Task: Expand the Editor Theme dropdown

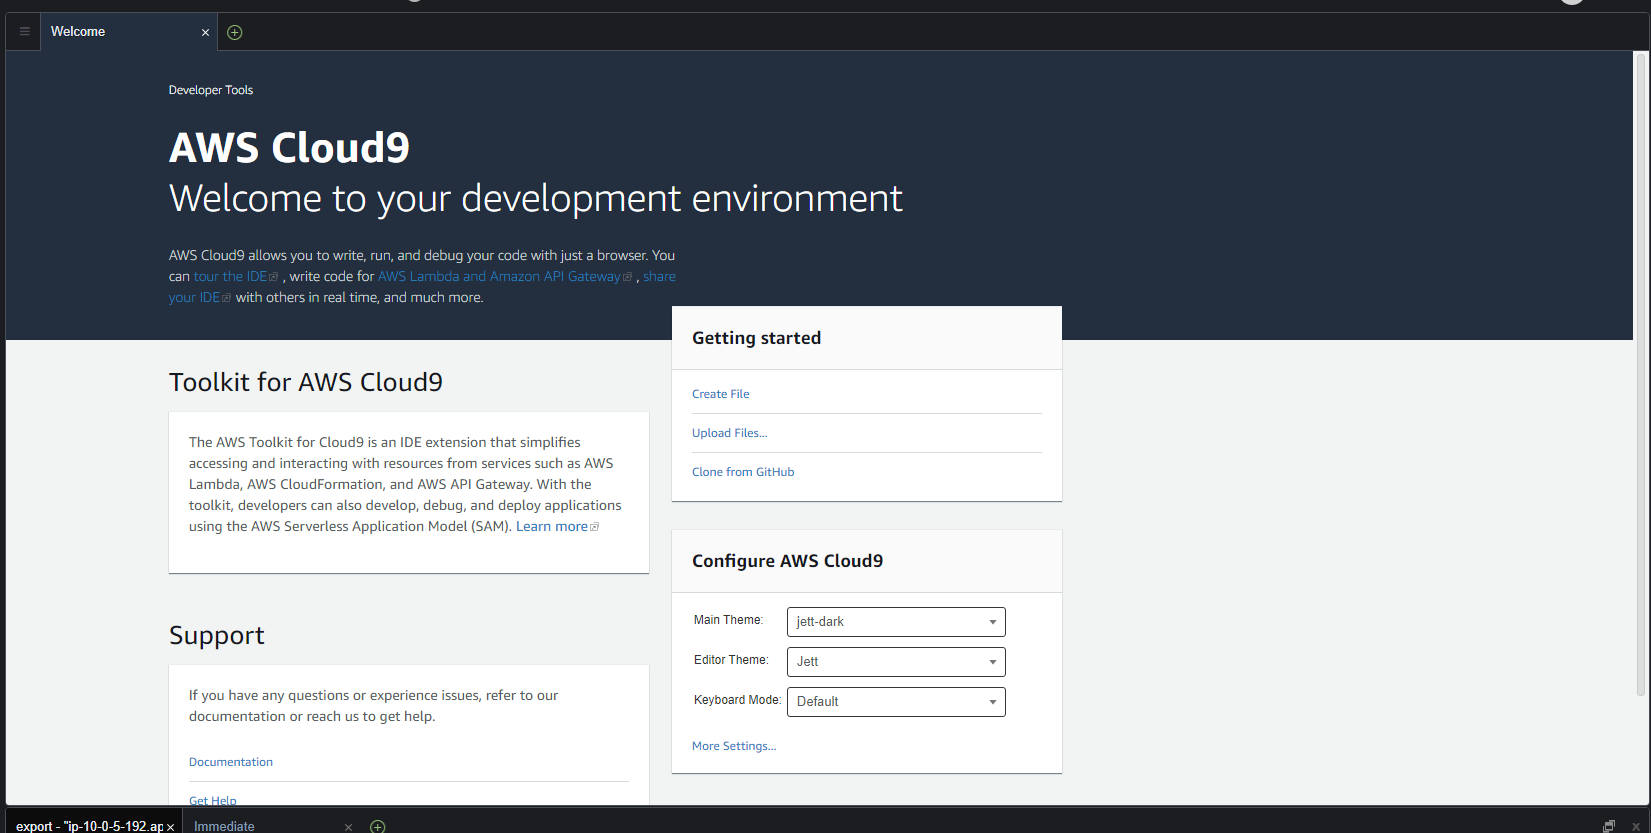Action: coord(896,662)
